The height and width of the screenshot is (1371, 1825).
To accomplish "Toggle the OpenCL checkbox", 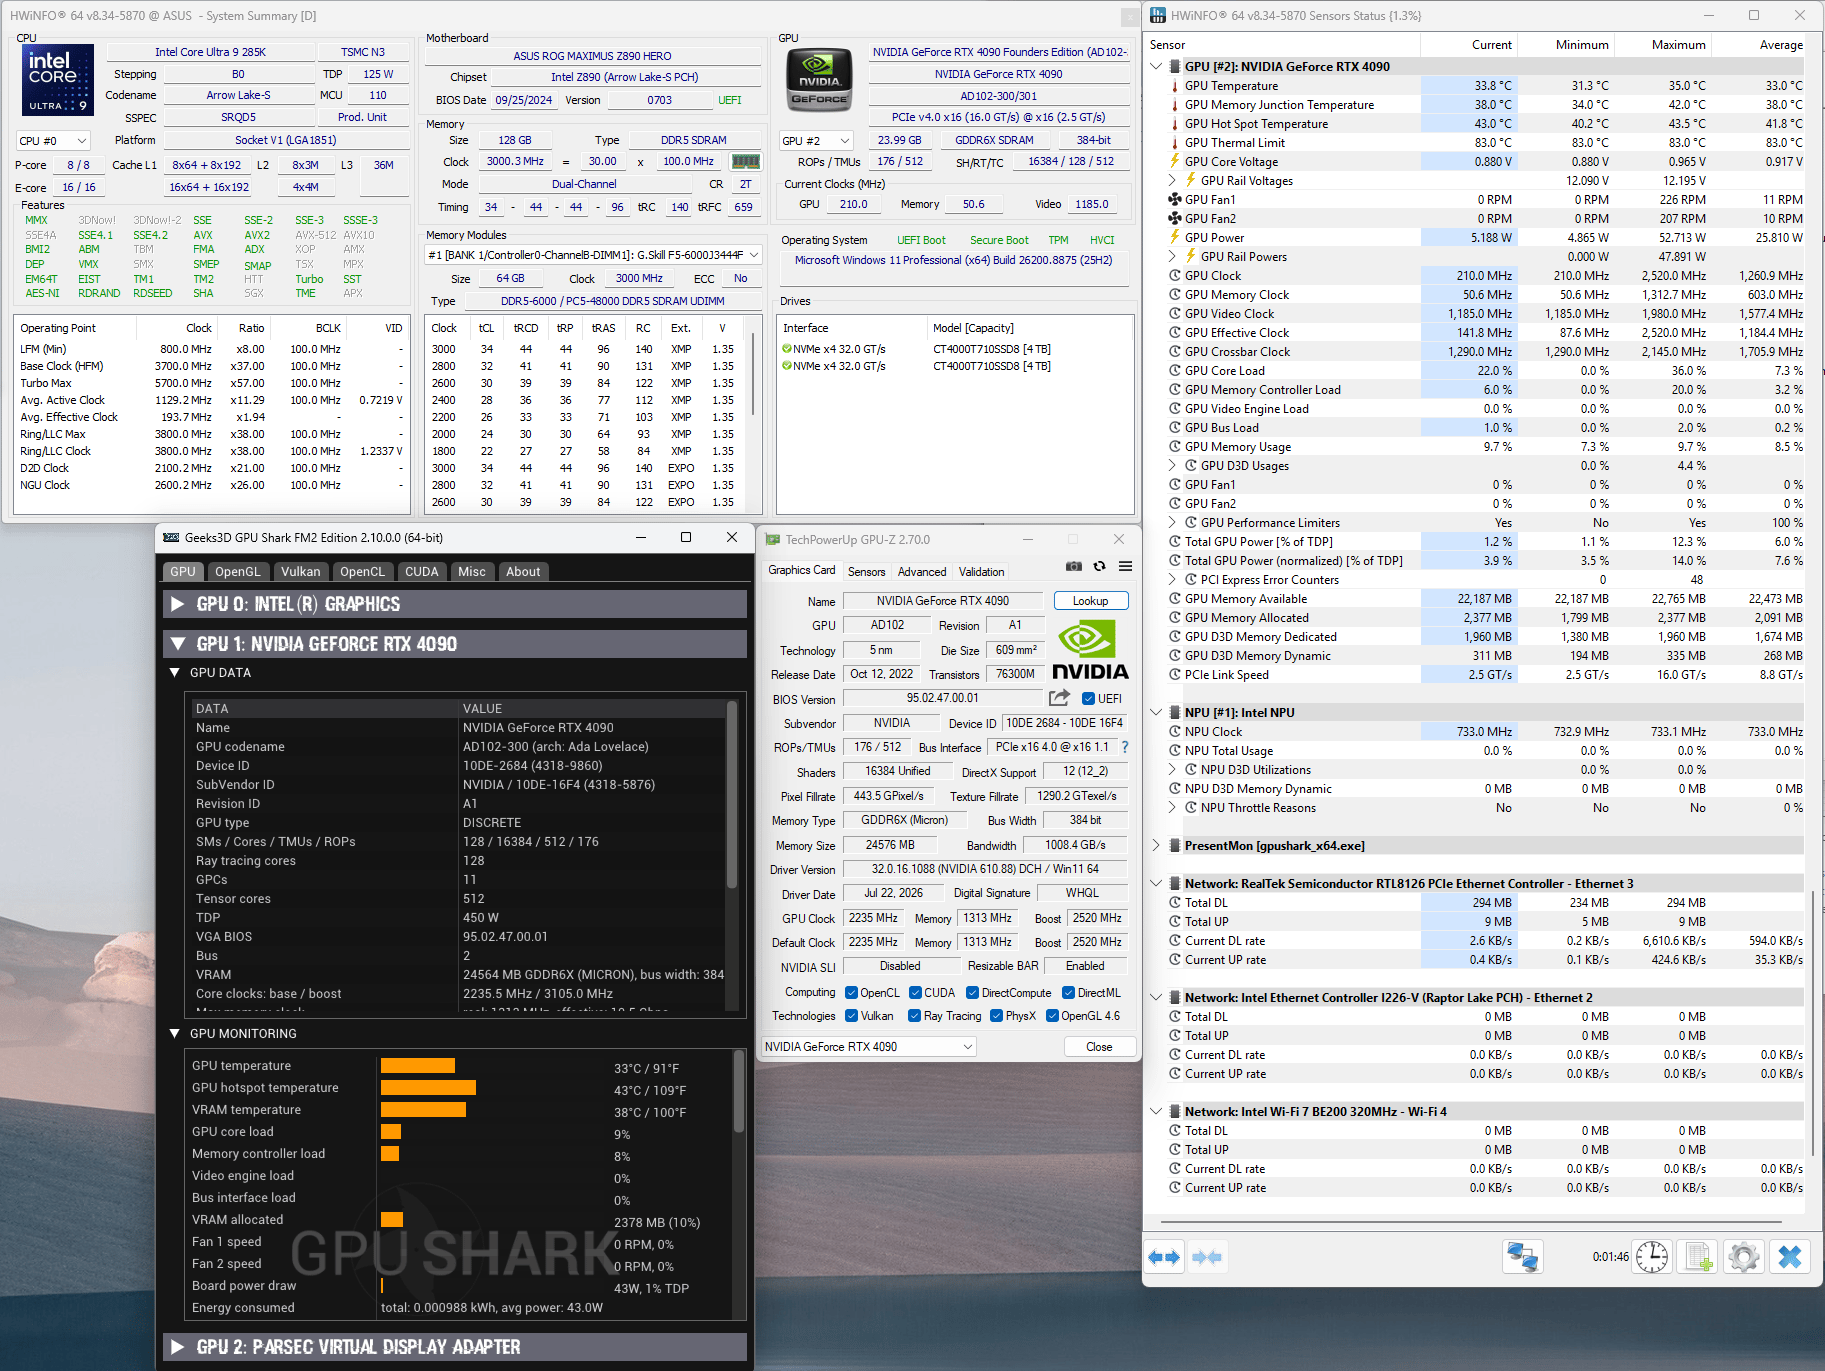I will tap(851, 993).
